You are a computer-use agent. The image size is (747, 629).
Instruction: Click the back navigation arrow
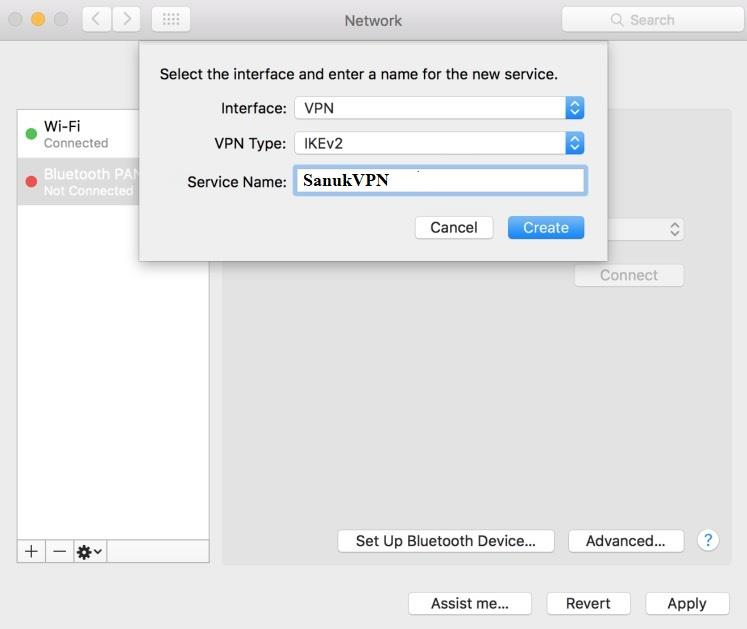96,19
